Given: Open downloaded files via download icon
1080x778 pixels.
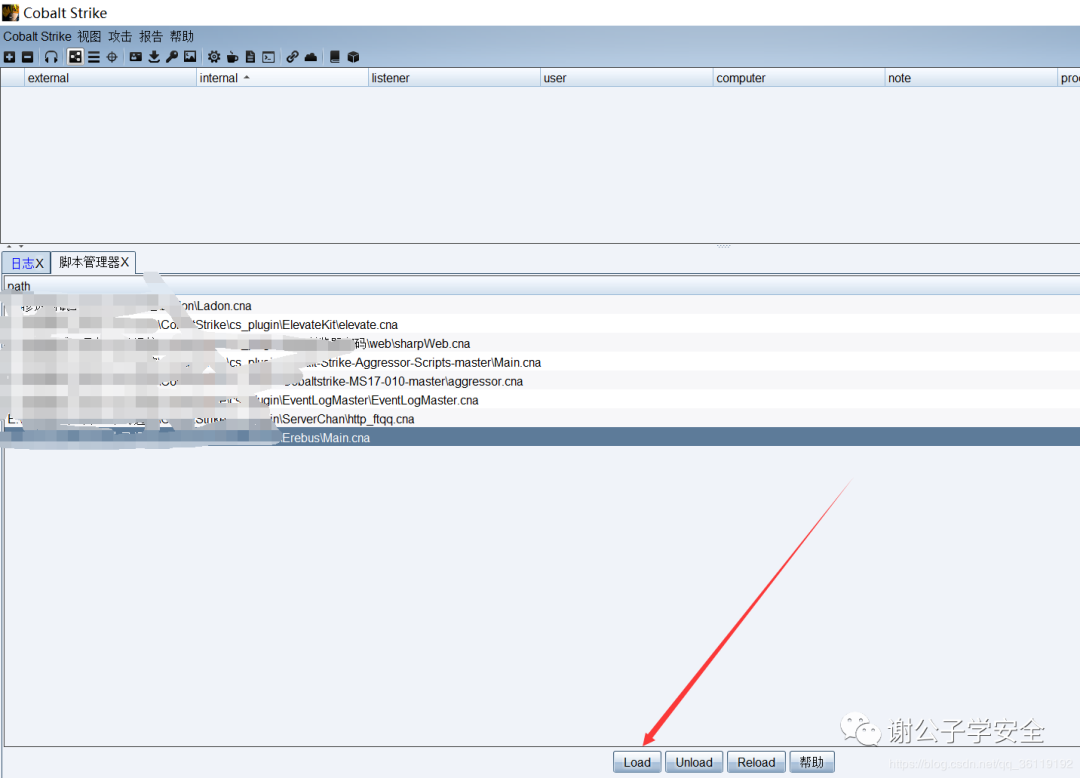Looking at the screenshot, I should coord(154,57).
